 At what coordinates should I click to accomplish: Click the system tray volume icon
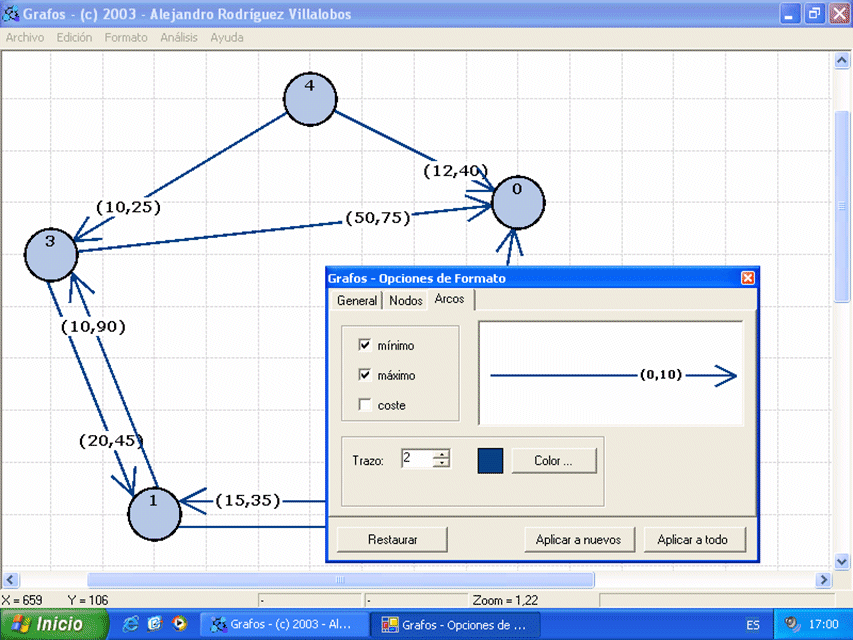coord(792,624)
